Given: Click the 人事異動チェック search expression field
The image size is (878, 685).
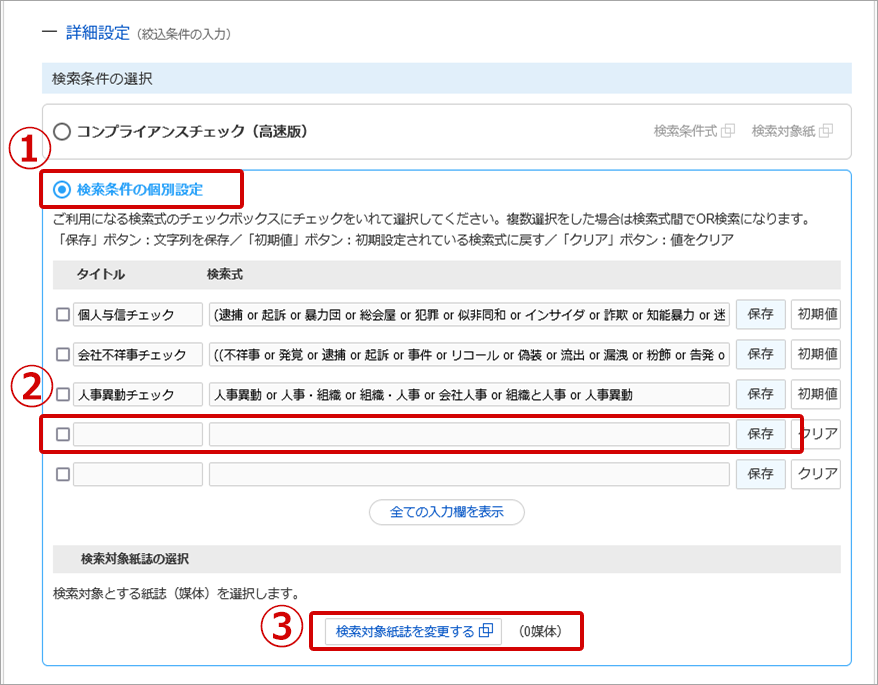Looking at the screenshot, I should [x=469, y=395].
